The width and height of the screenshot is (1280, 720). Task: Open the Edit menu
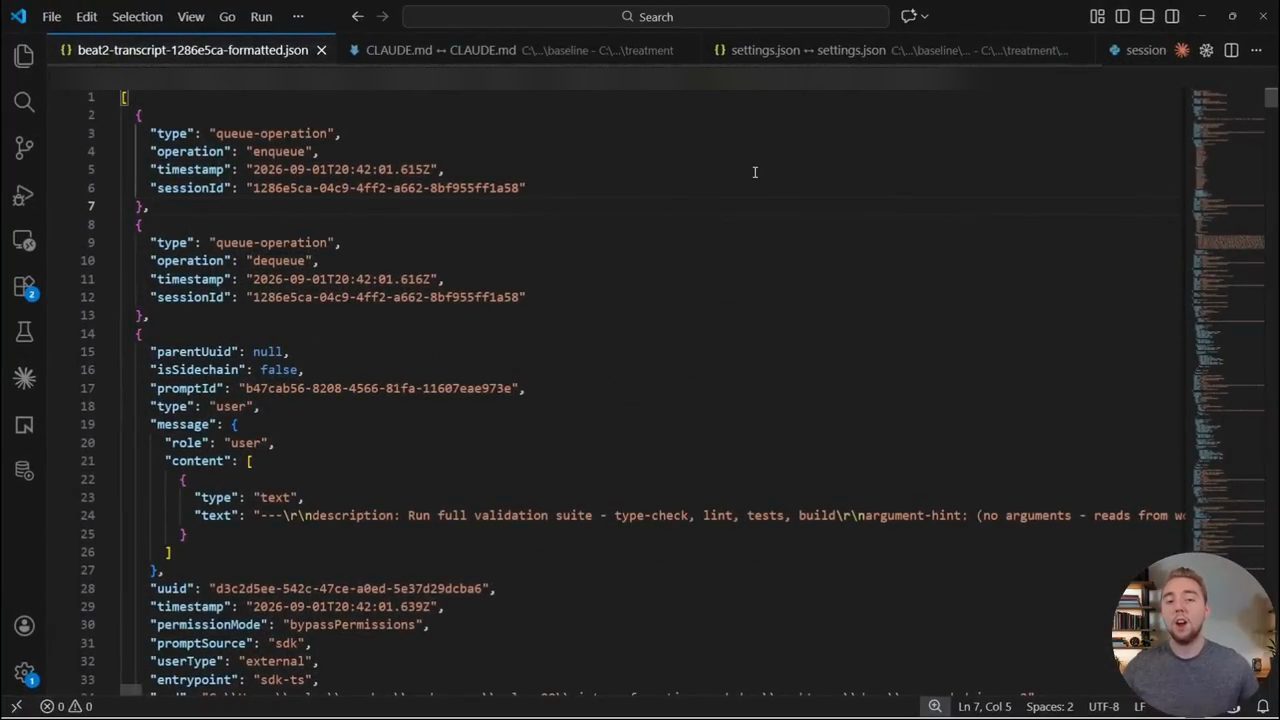coord(87,16)
